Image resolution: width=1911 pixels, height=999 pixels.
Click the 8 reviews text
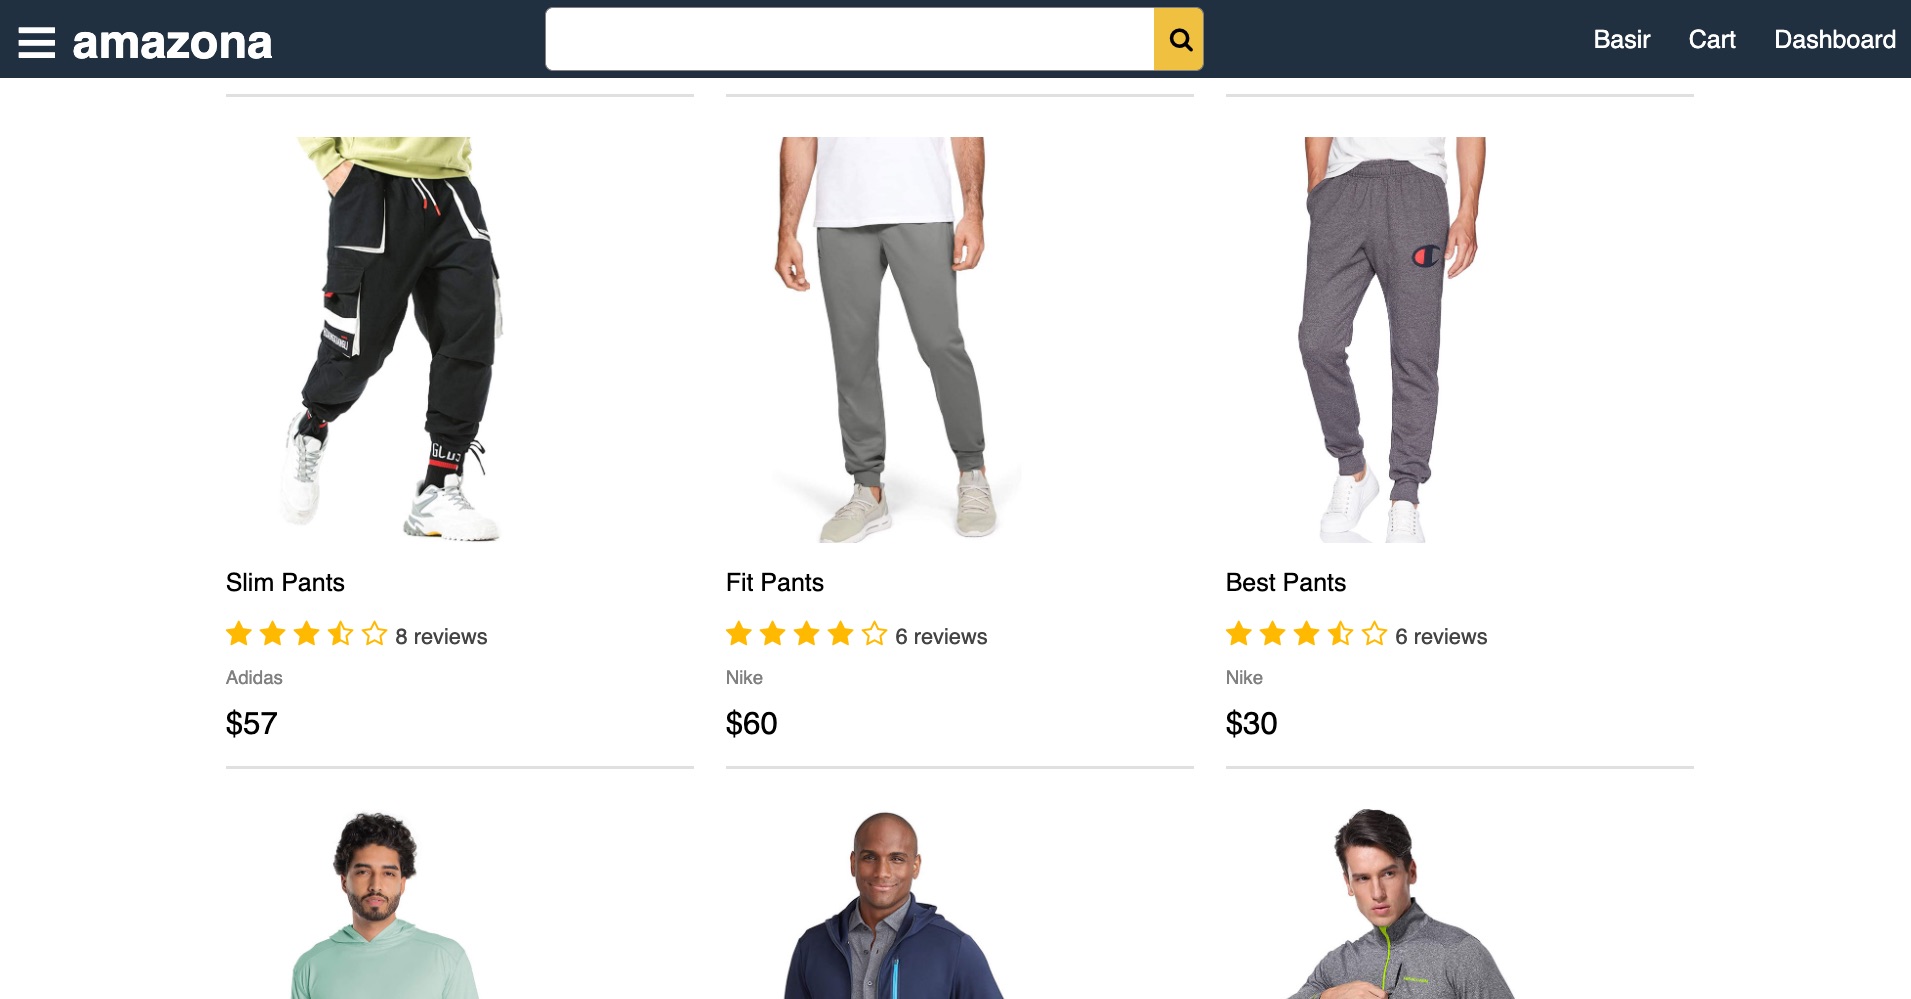pos(441,636)
